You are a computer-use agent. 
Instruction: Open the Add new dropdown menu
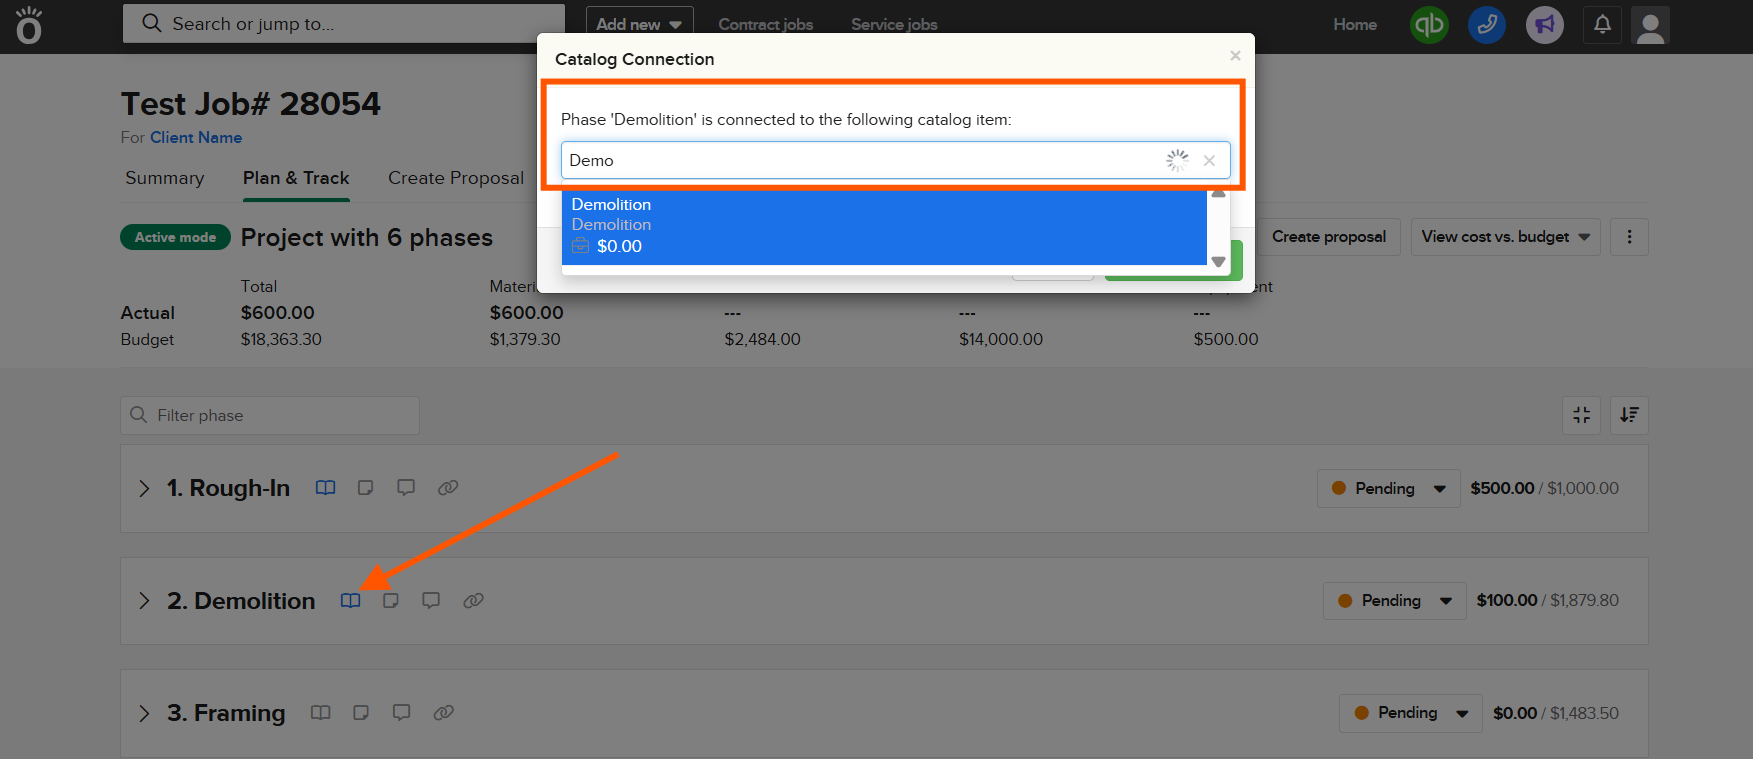(x=638, y=24)
